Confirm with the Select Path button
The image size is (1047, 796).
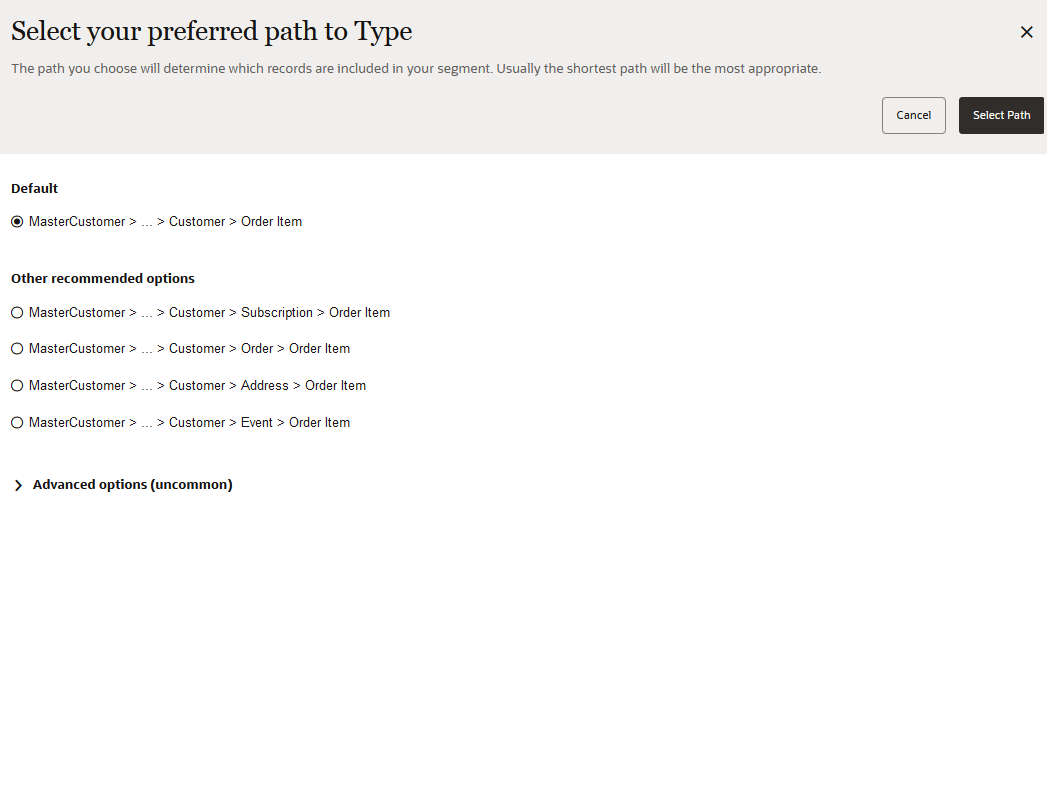(1001, 115)
